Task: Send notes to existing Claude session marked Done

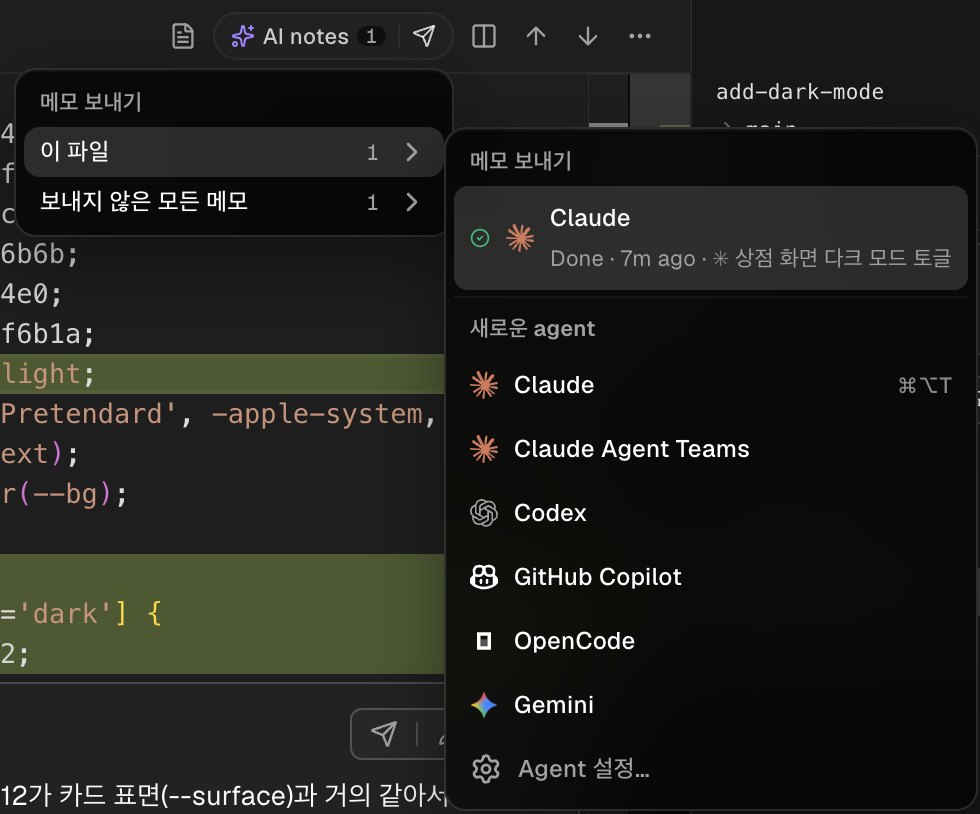Action: coord(711,238)
